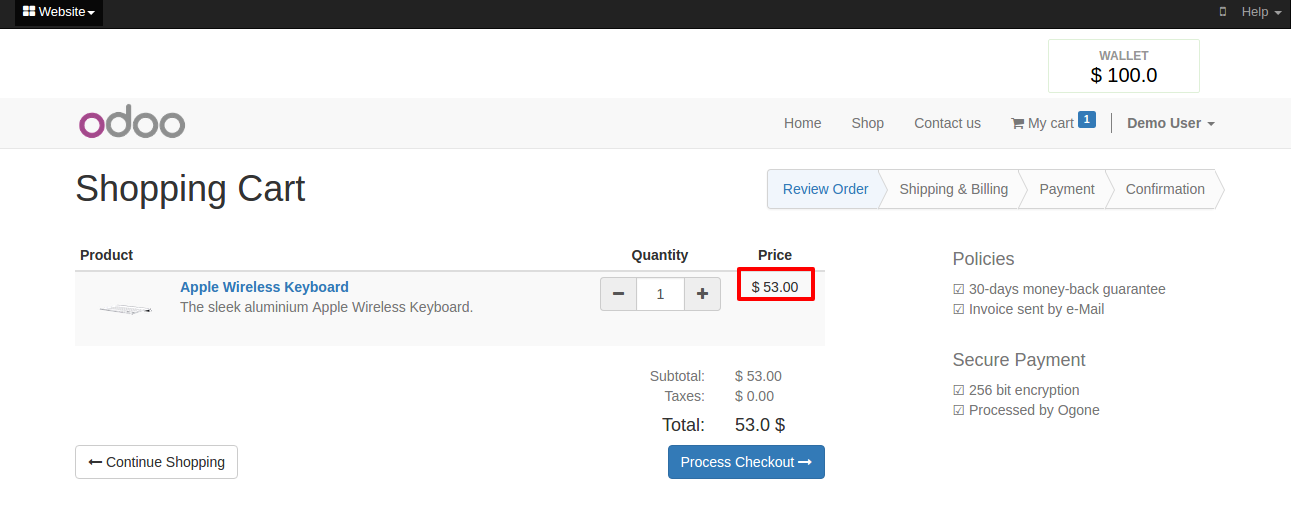The image size is (1291, 507).
Task: Go to the Home page
Action: point(802,123)
